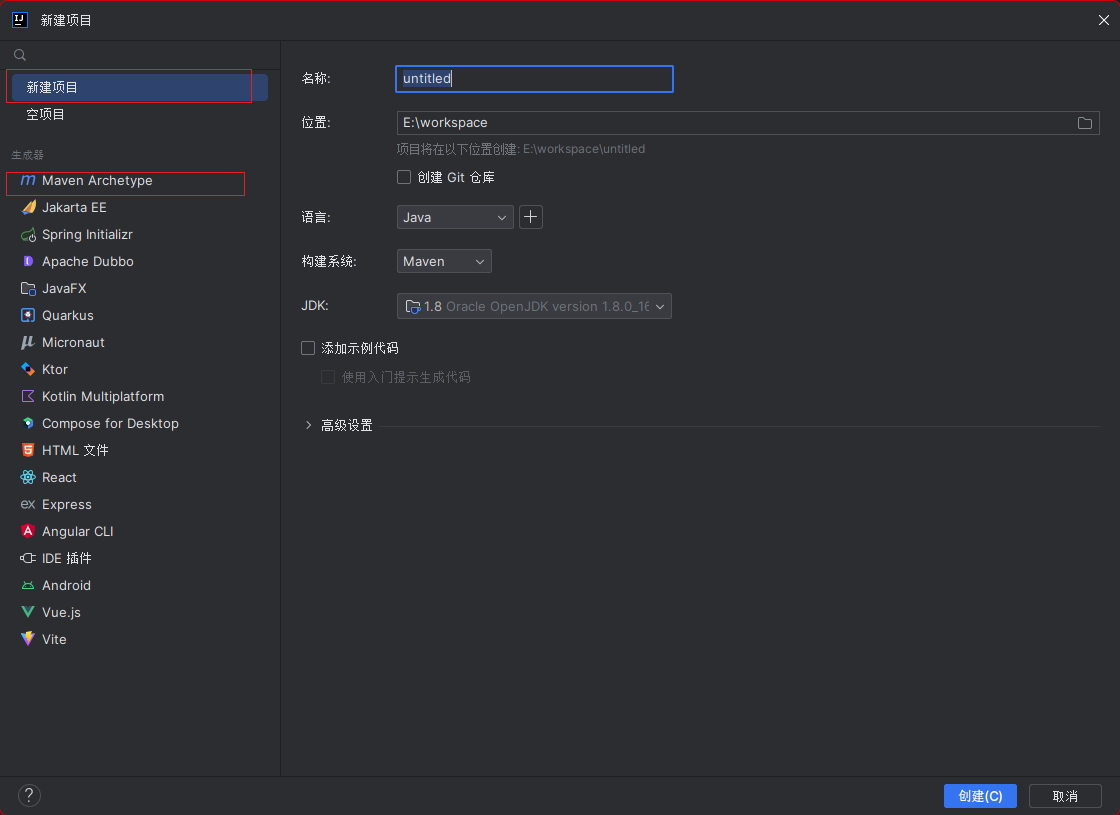
Task: Select JavaFX label text
Action: click(x=64, y=289)
